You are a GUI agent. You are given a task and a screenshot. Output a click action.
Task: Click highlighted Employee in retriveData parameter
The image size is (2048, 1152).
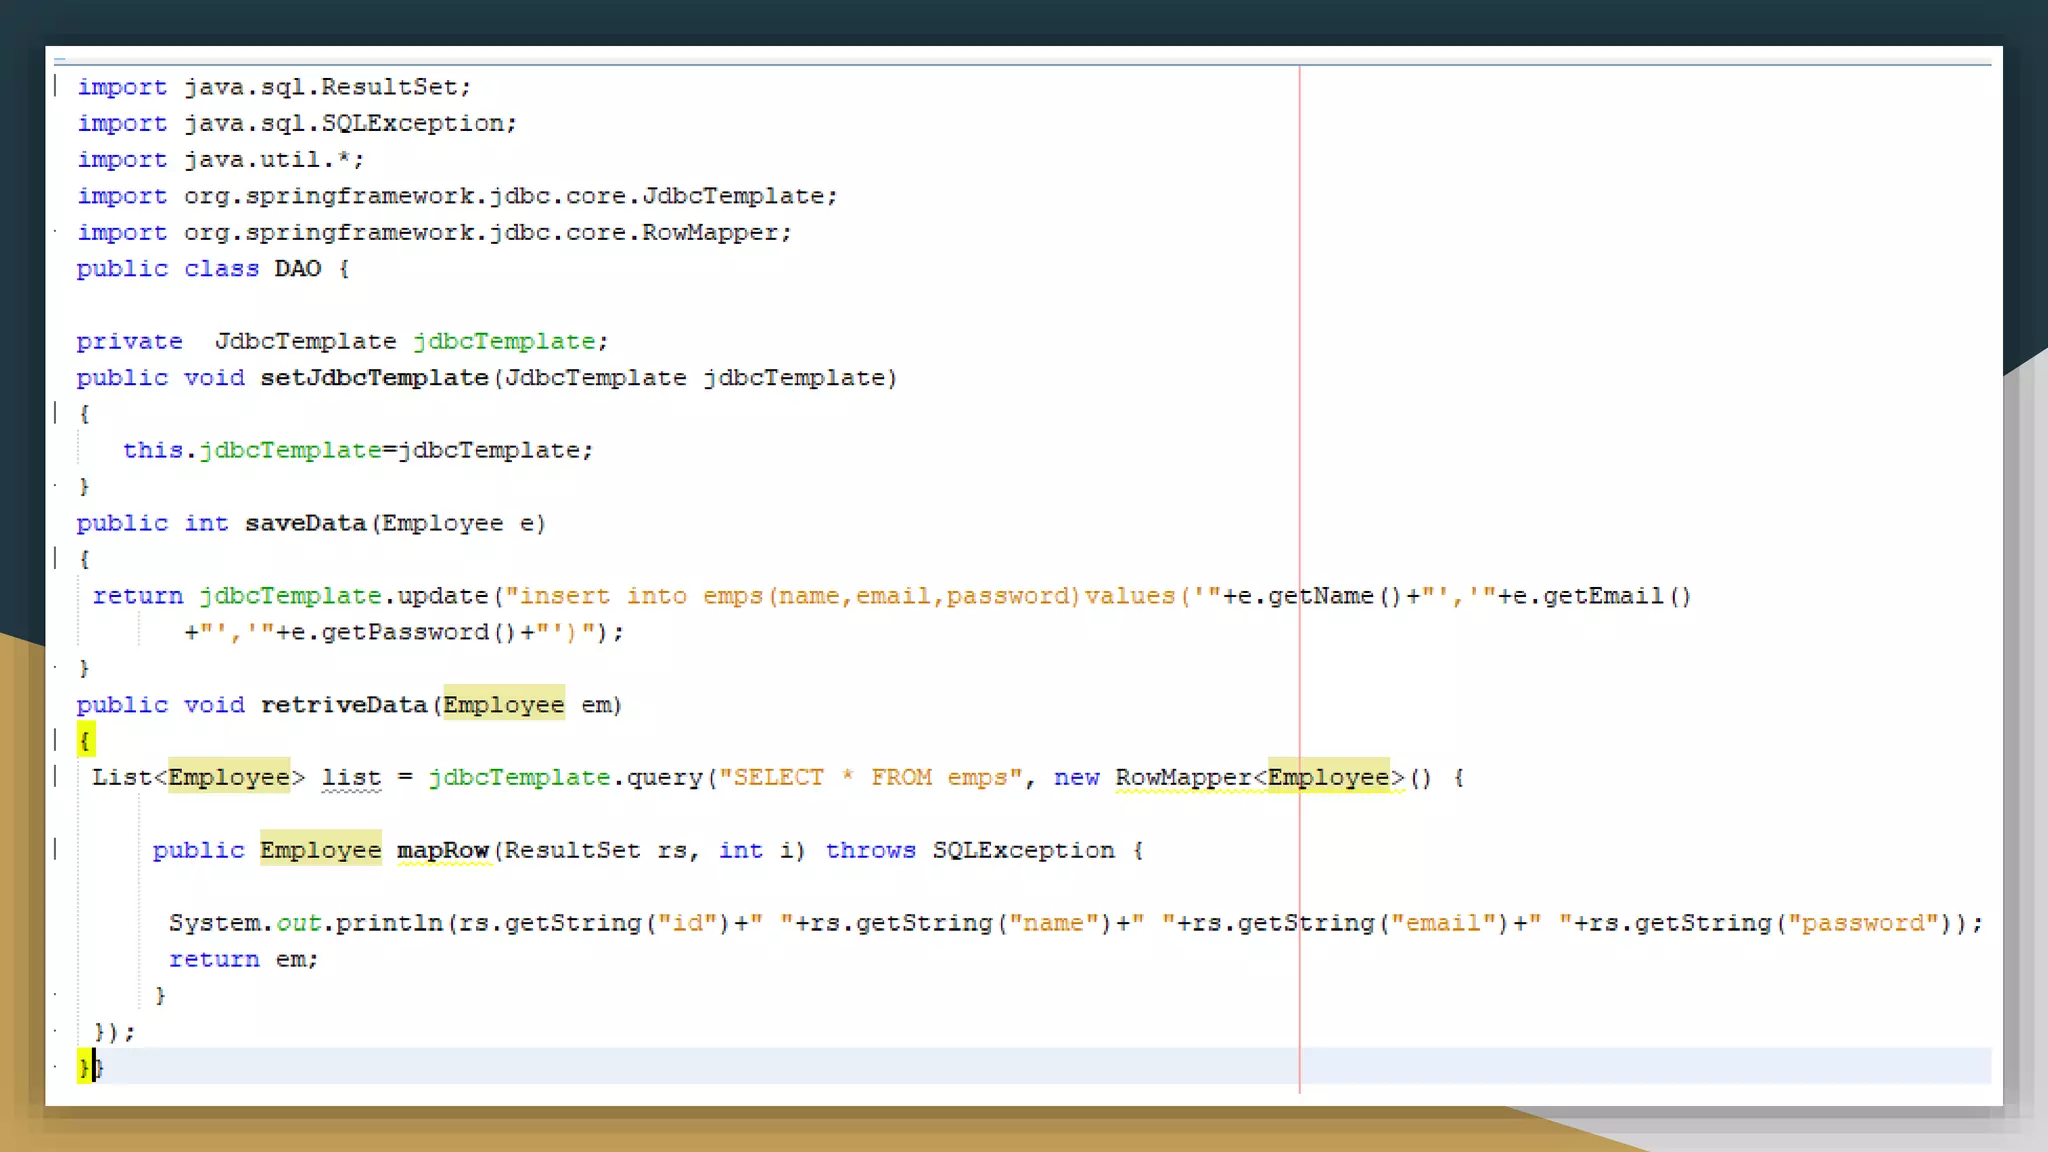tap(504, 705)
